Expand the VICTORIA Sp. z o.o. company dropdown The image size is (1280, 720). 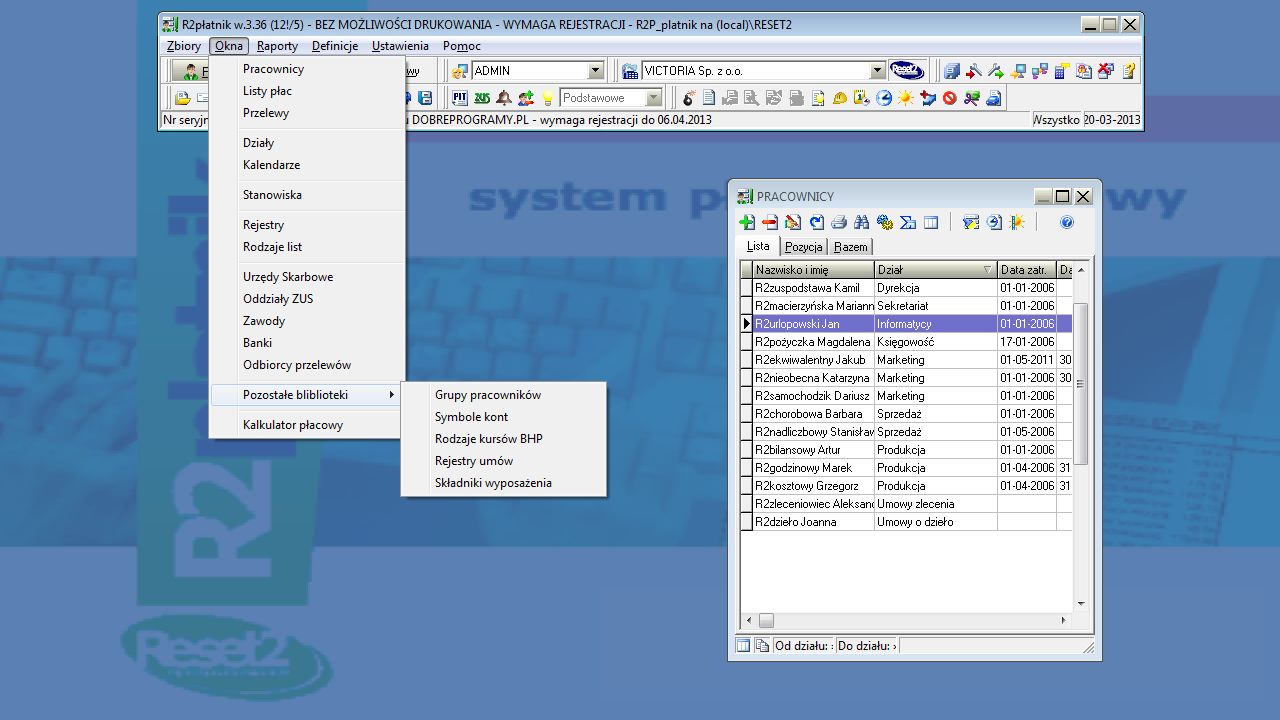click(877, 71)
